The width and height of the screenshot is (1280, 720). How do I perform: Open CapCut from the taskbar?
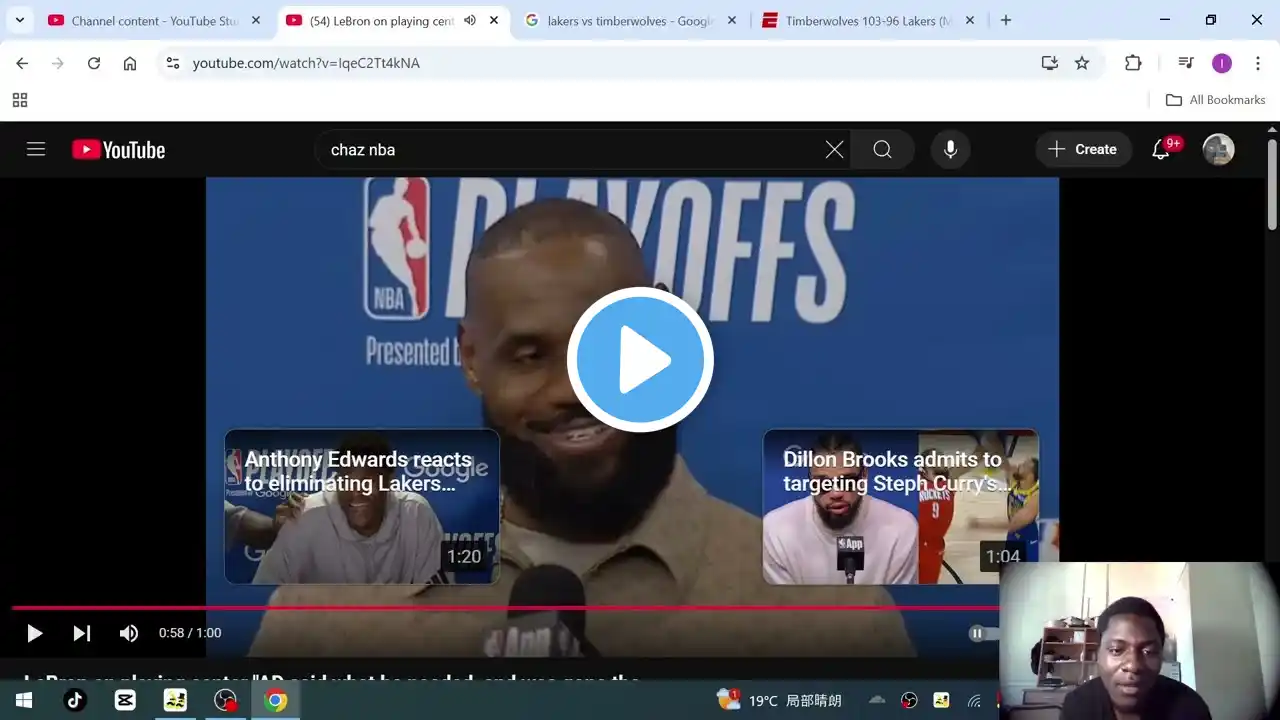(x=125, y=700)
